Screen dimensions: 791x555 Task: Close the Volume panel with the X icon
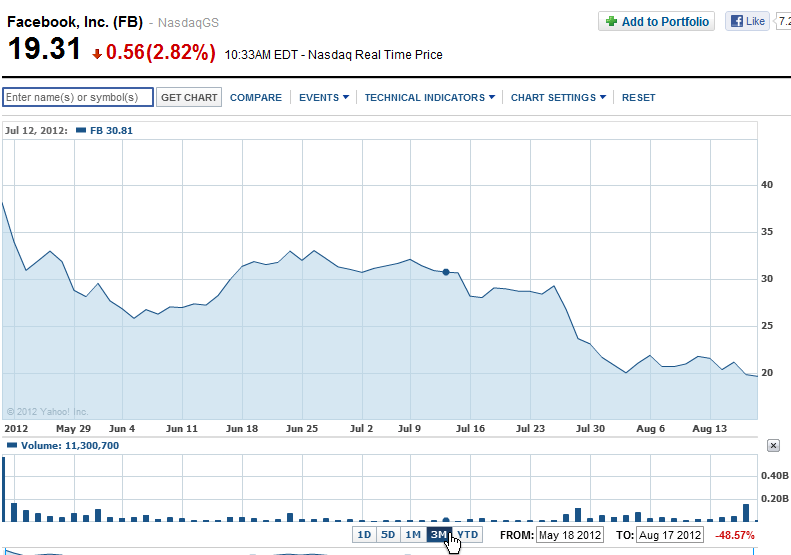pos(772,445)
